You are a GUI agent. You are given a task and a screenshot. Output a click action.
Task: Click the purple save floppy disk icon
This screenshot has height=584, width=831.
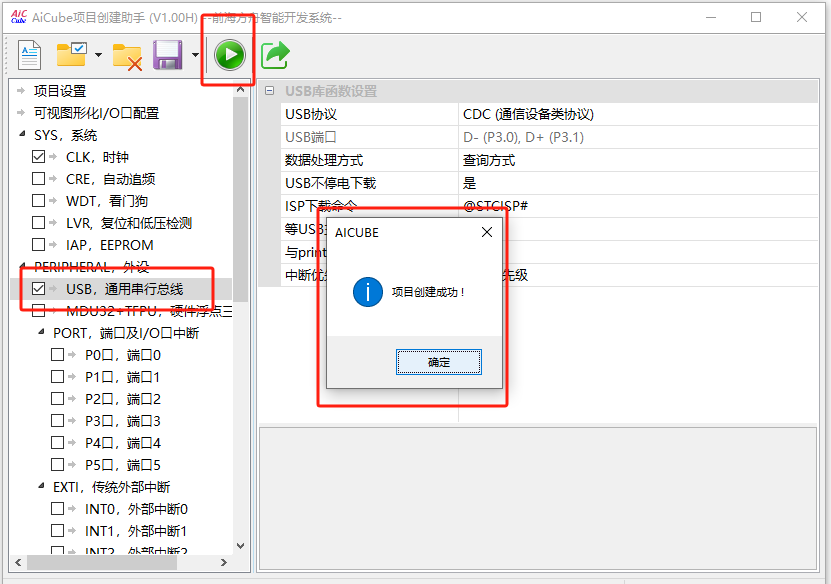[167, 55]
